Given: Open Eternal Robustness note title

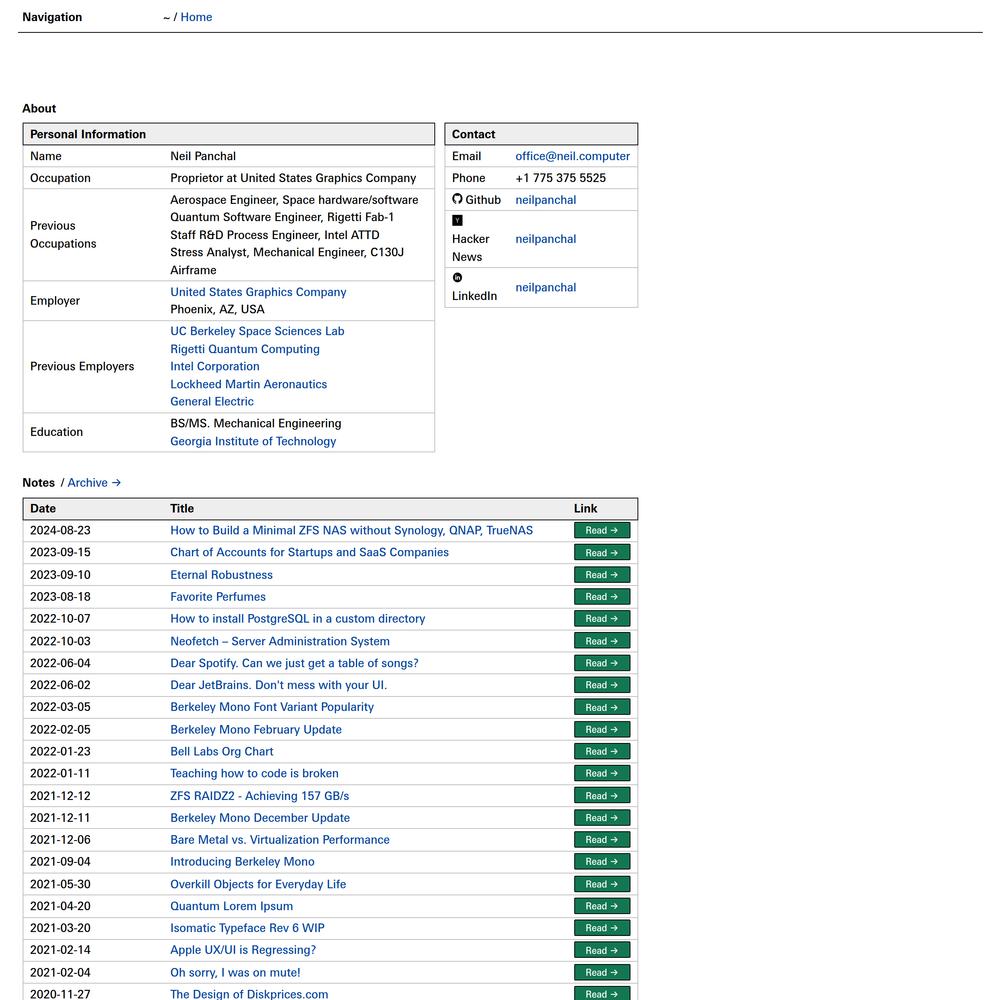Looking at the screenshot, I should coord(221,575).
